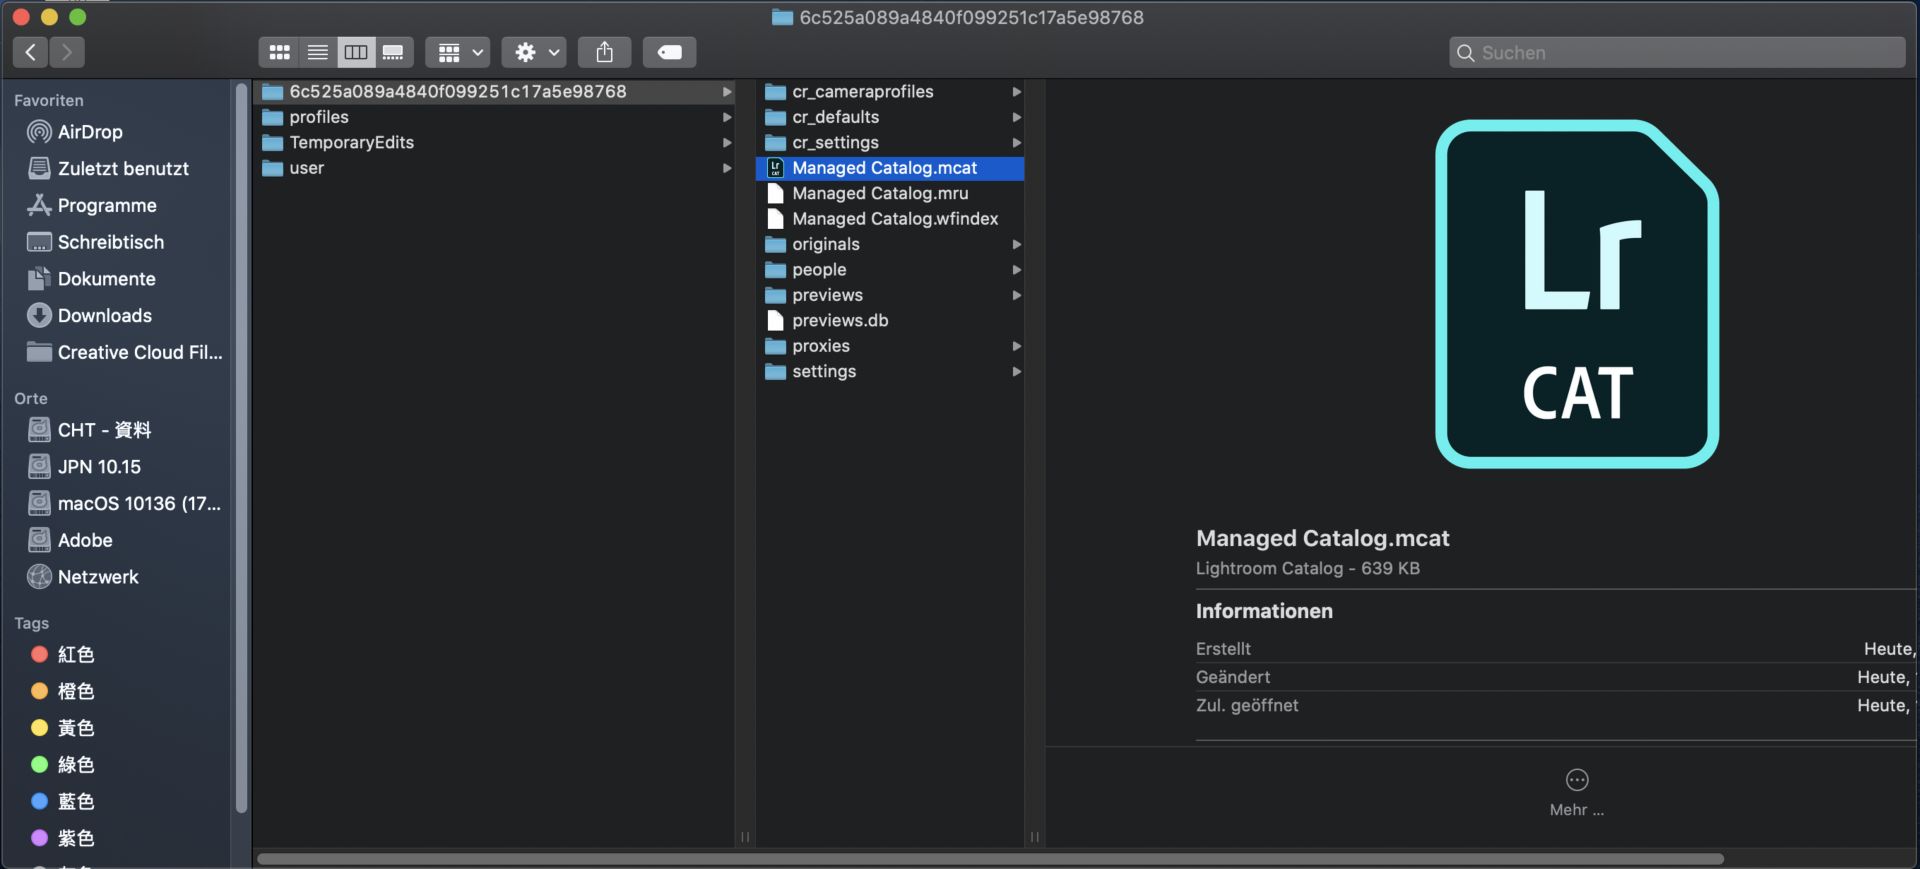Open the gear action menu dropdown
1920x869 pixels.
(534, 52)
